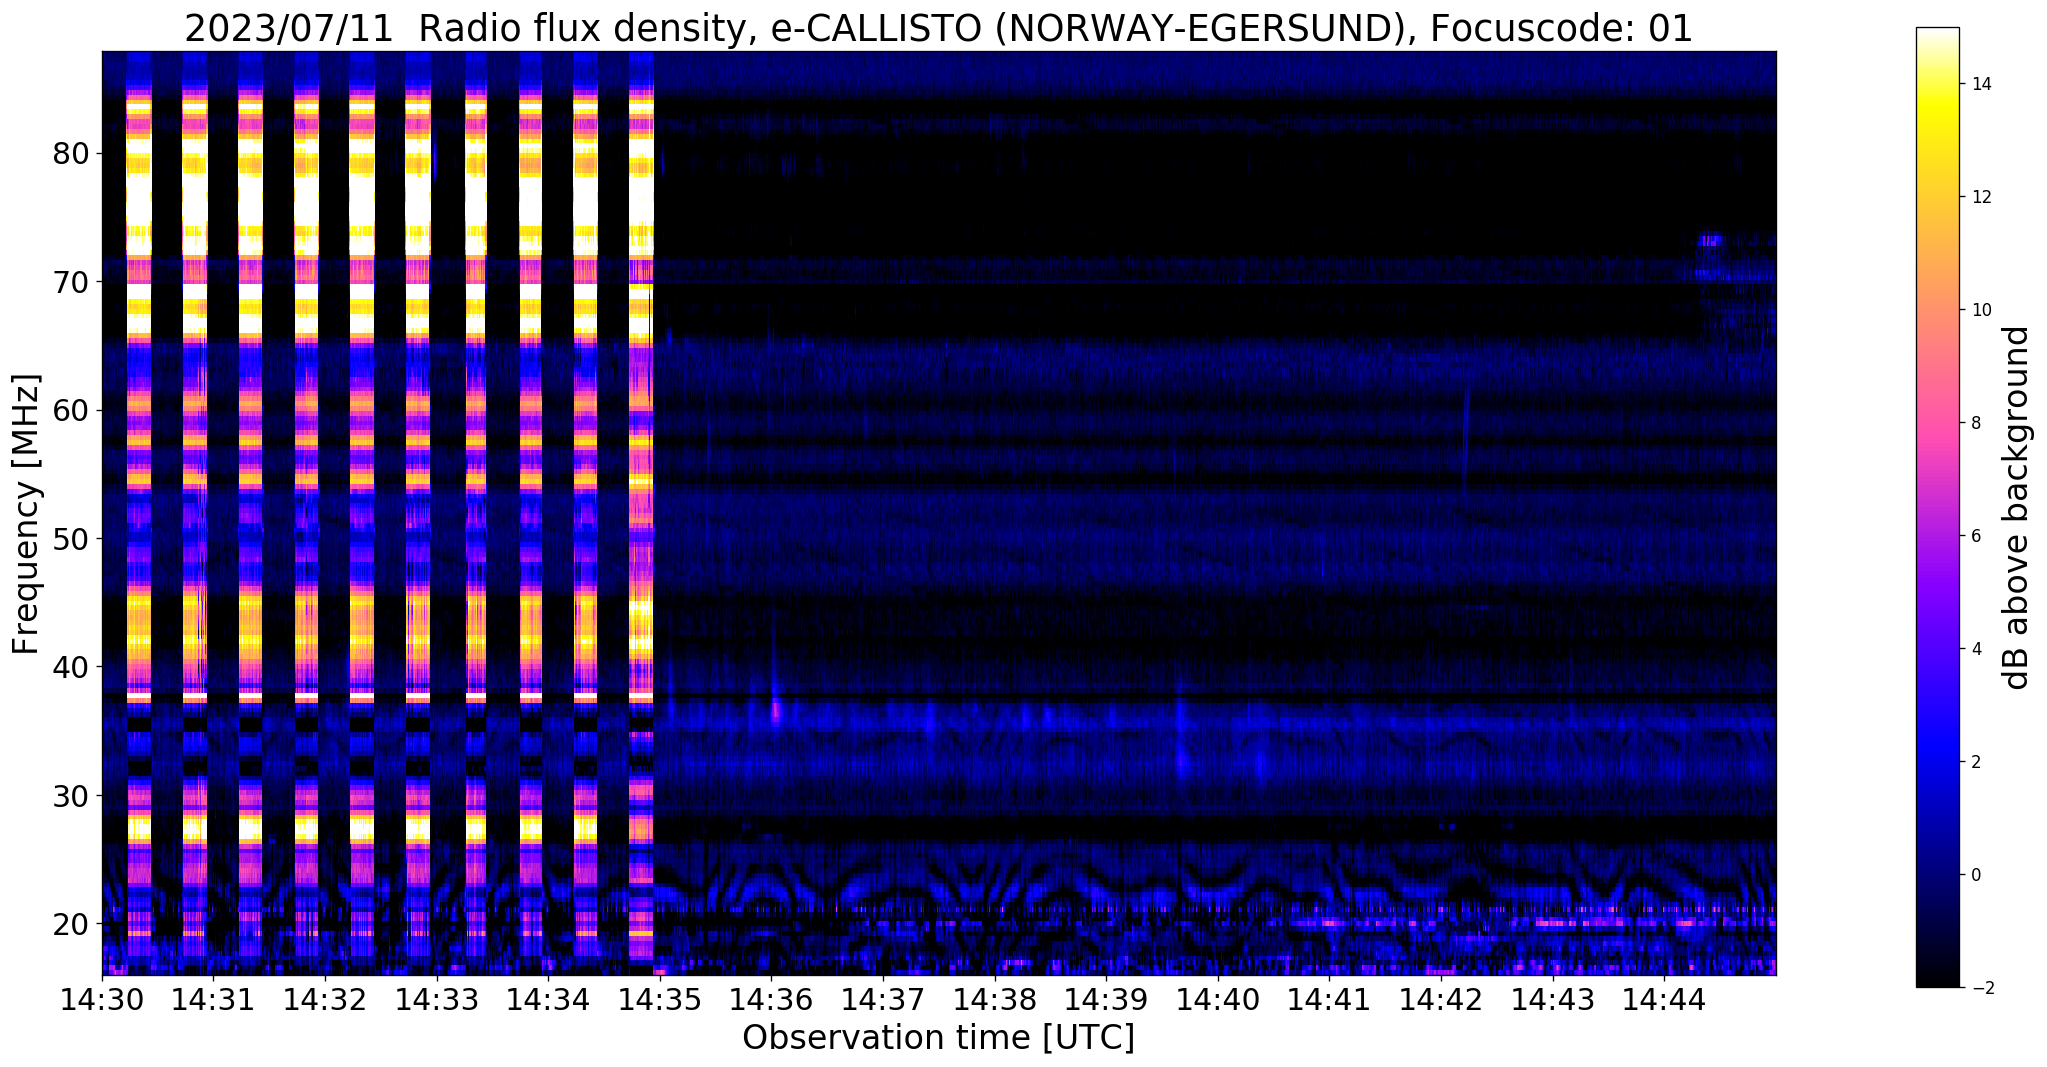Click the colorbar tick label 12
Viewport: 2047px width, 1067px height.
(x=1981, y=197)
